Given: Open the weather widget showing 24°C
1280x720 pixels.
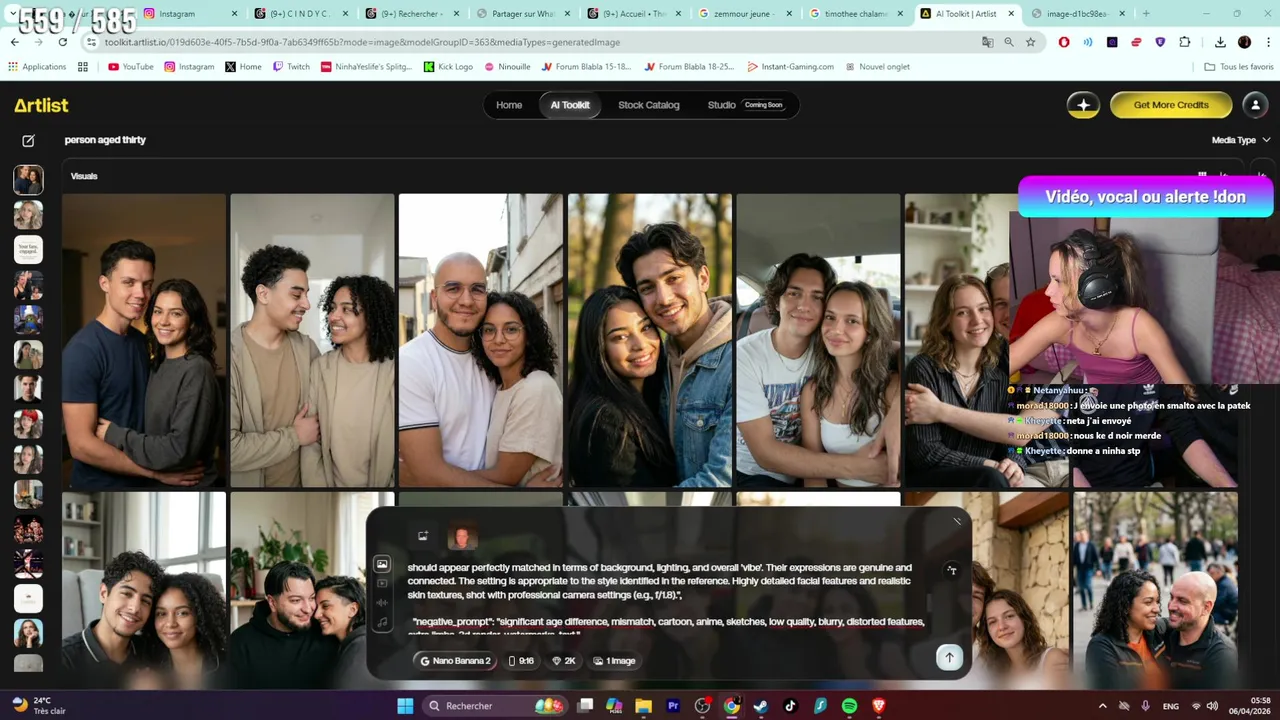Looking at the screenshot, I should point(38,706).
